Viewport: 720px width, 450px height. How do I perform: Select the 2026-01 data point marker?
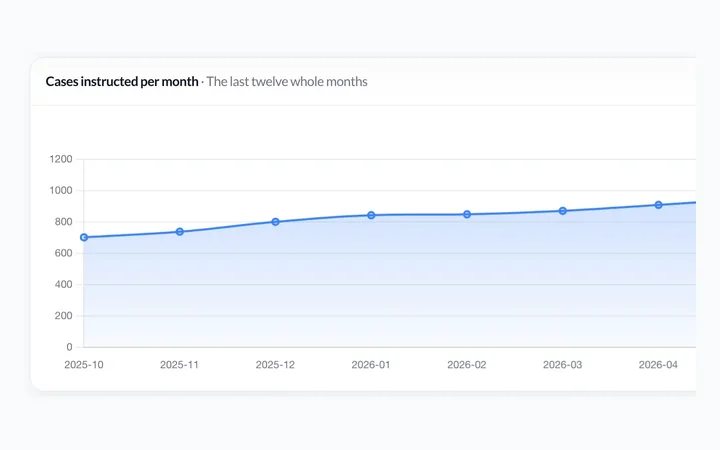pyautogui.click(x=371, y=215)
